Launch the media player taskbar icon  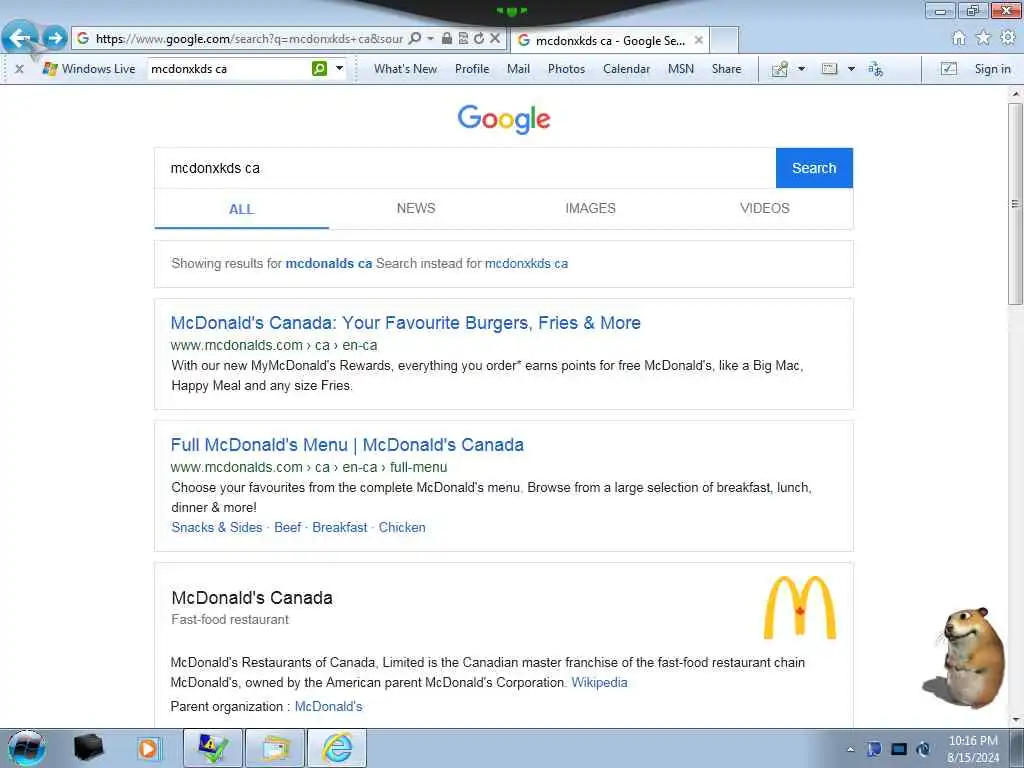148,748
